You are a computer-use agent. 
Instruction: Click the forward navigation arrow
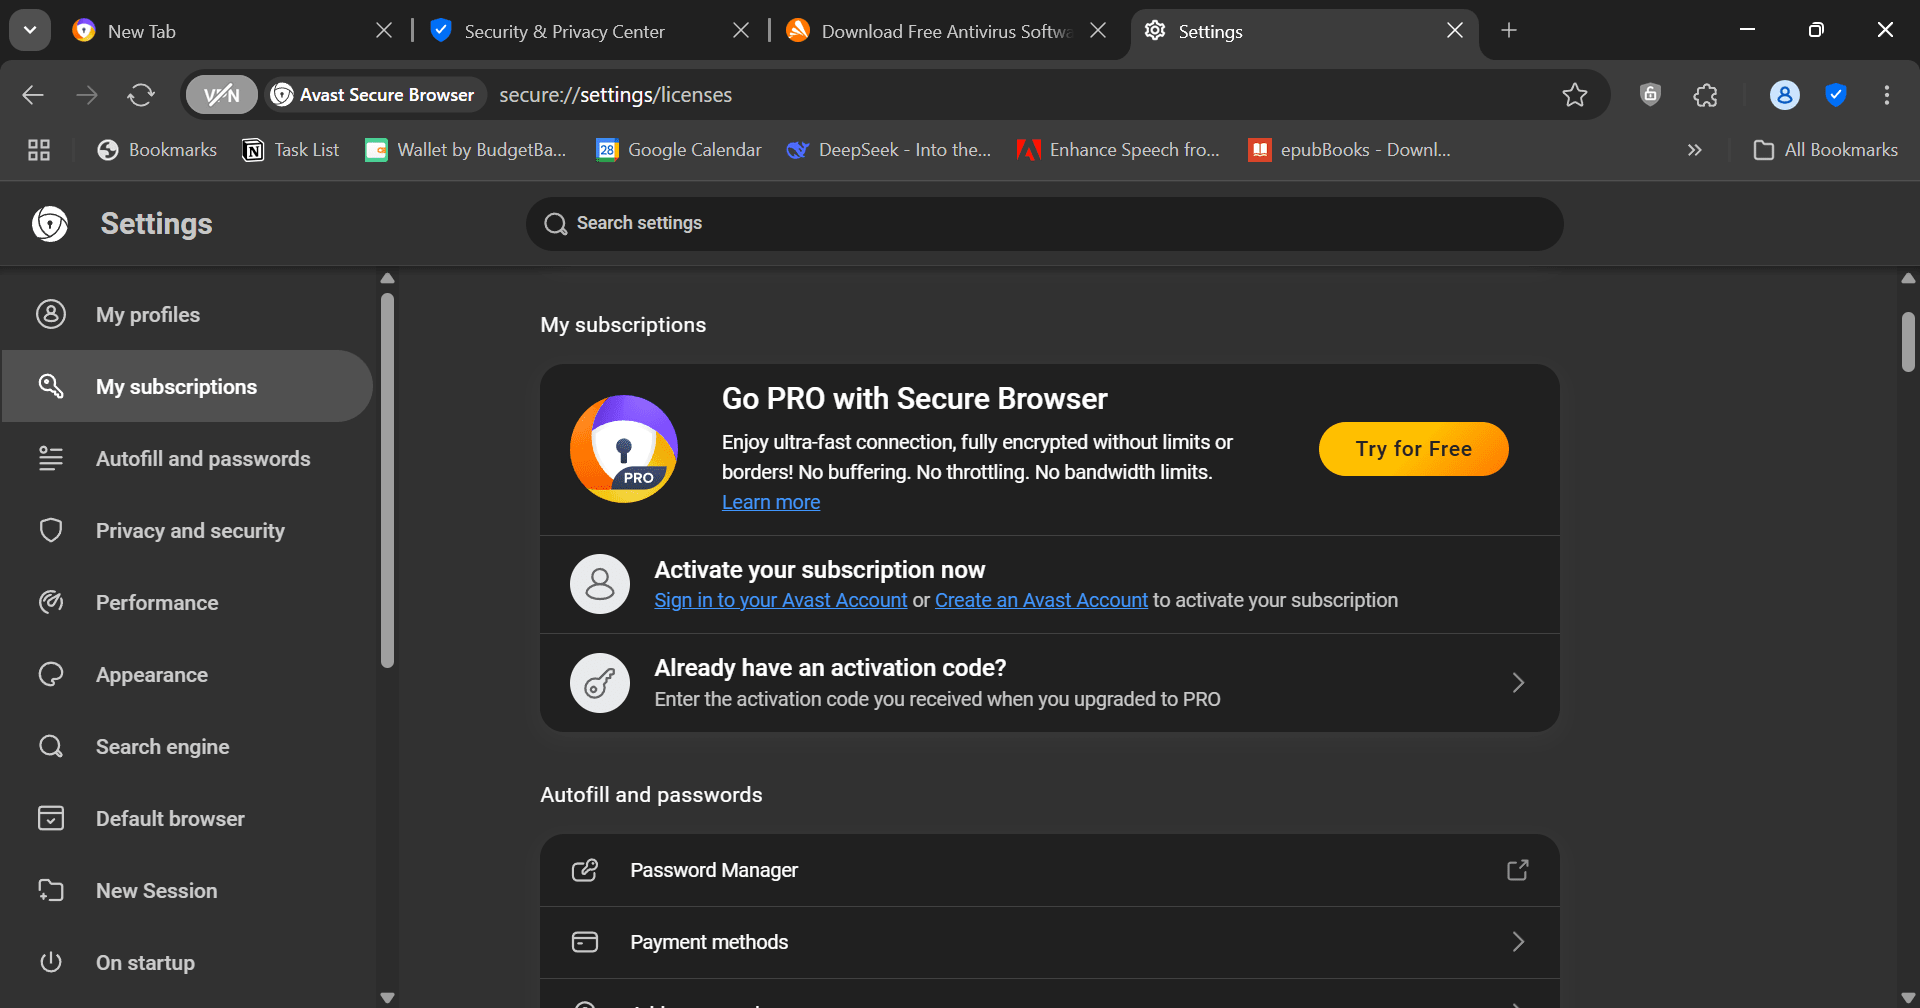tap(87, 95)
